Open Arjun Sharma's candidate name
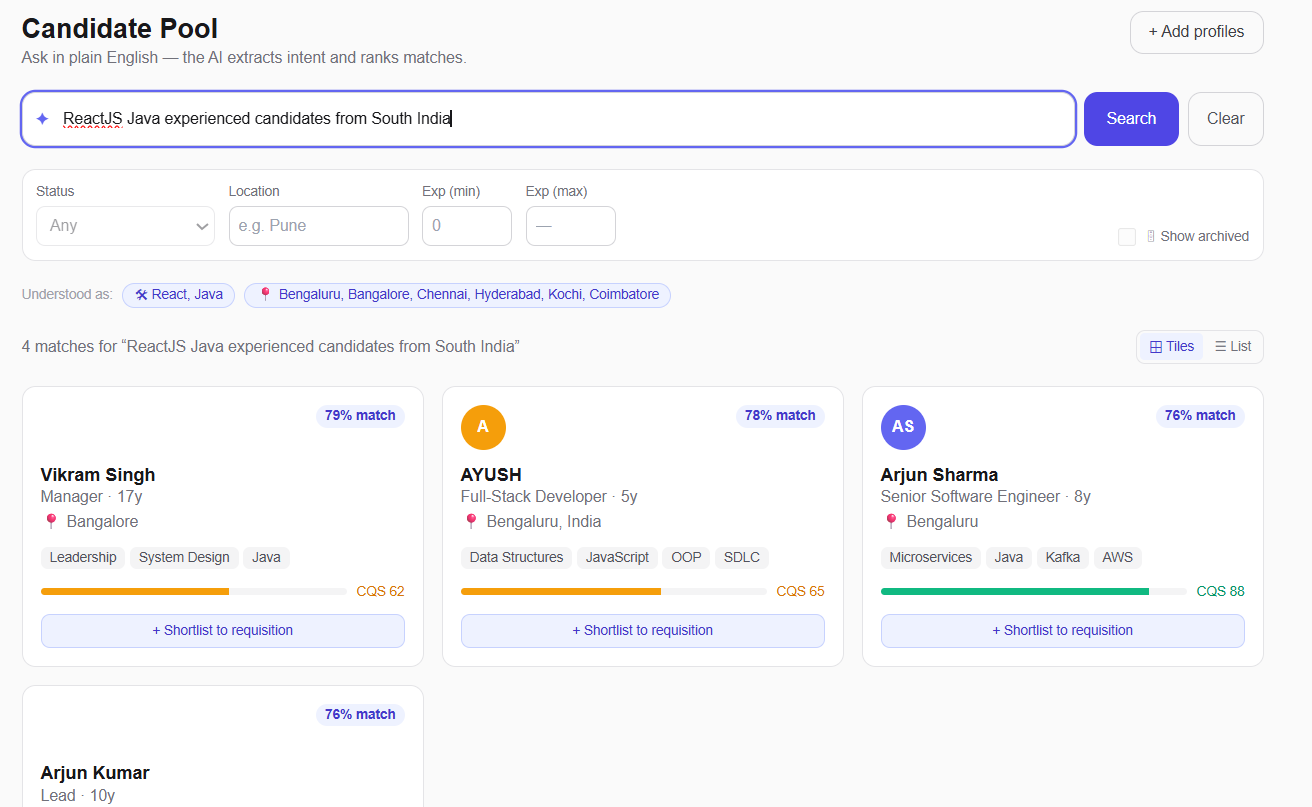The image size is (1312, 807). [939, 475]
